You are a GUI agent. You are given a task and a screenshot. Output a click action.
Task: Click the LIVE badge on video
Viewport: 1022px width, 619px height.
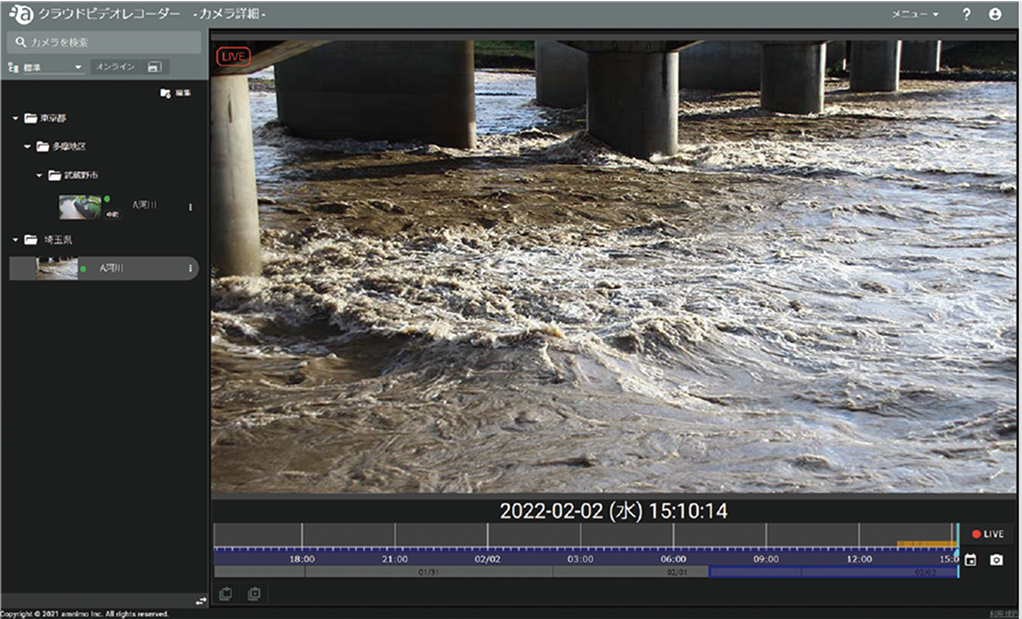[233, 57]
